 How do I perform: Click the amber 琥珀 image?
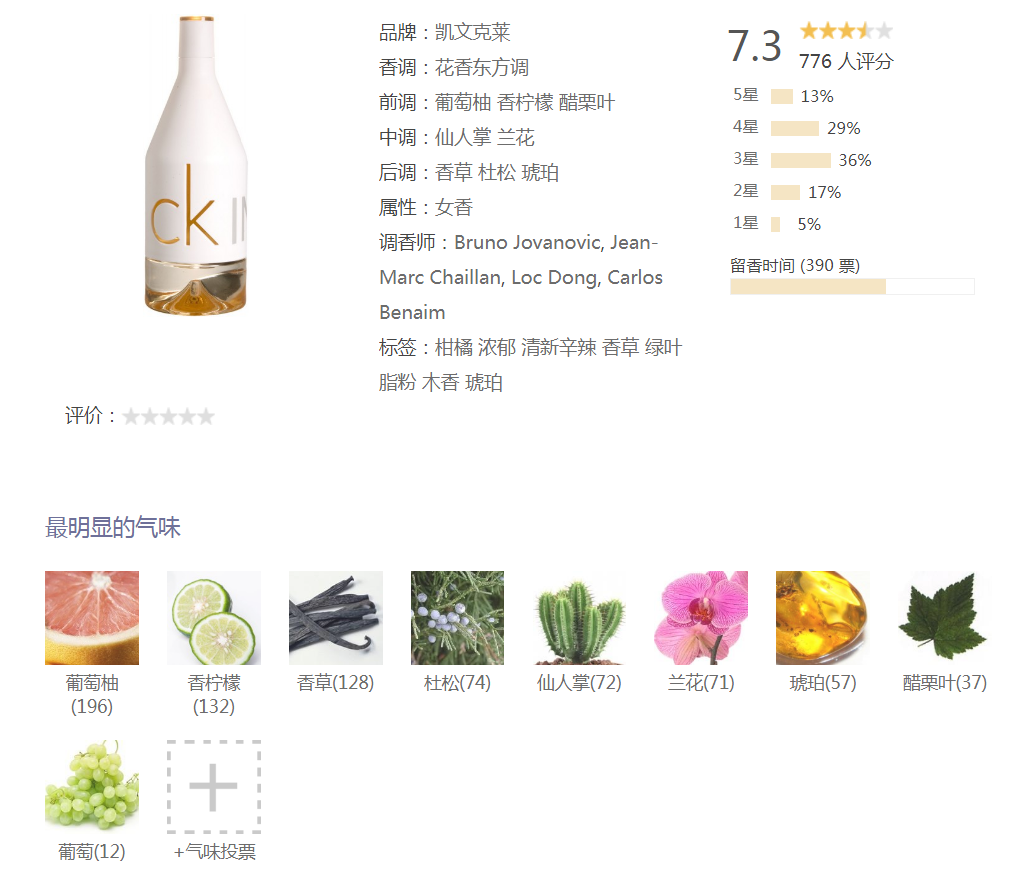pos(823,617)
